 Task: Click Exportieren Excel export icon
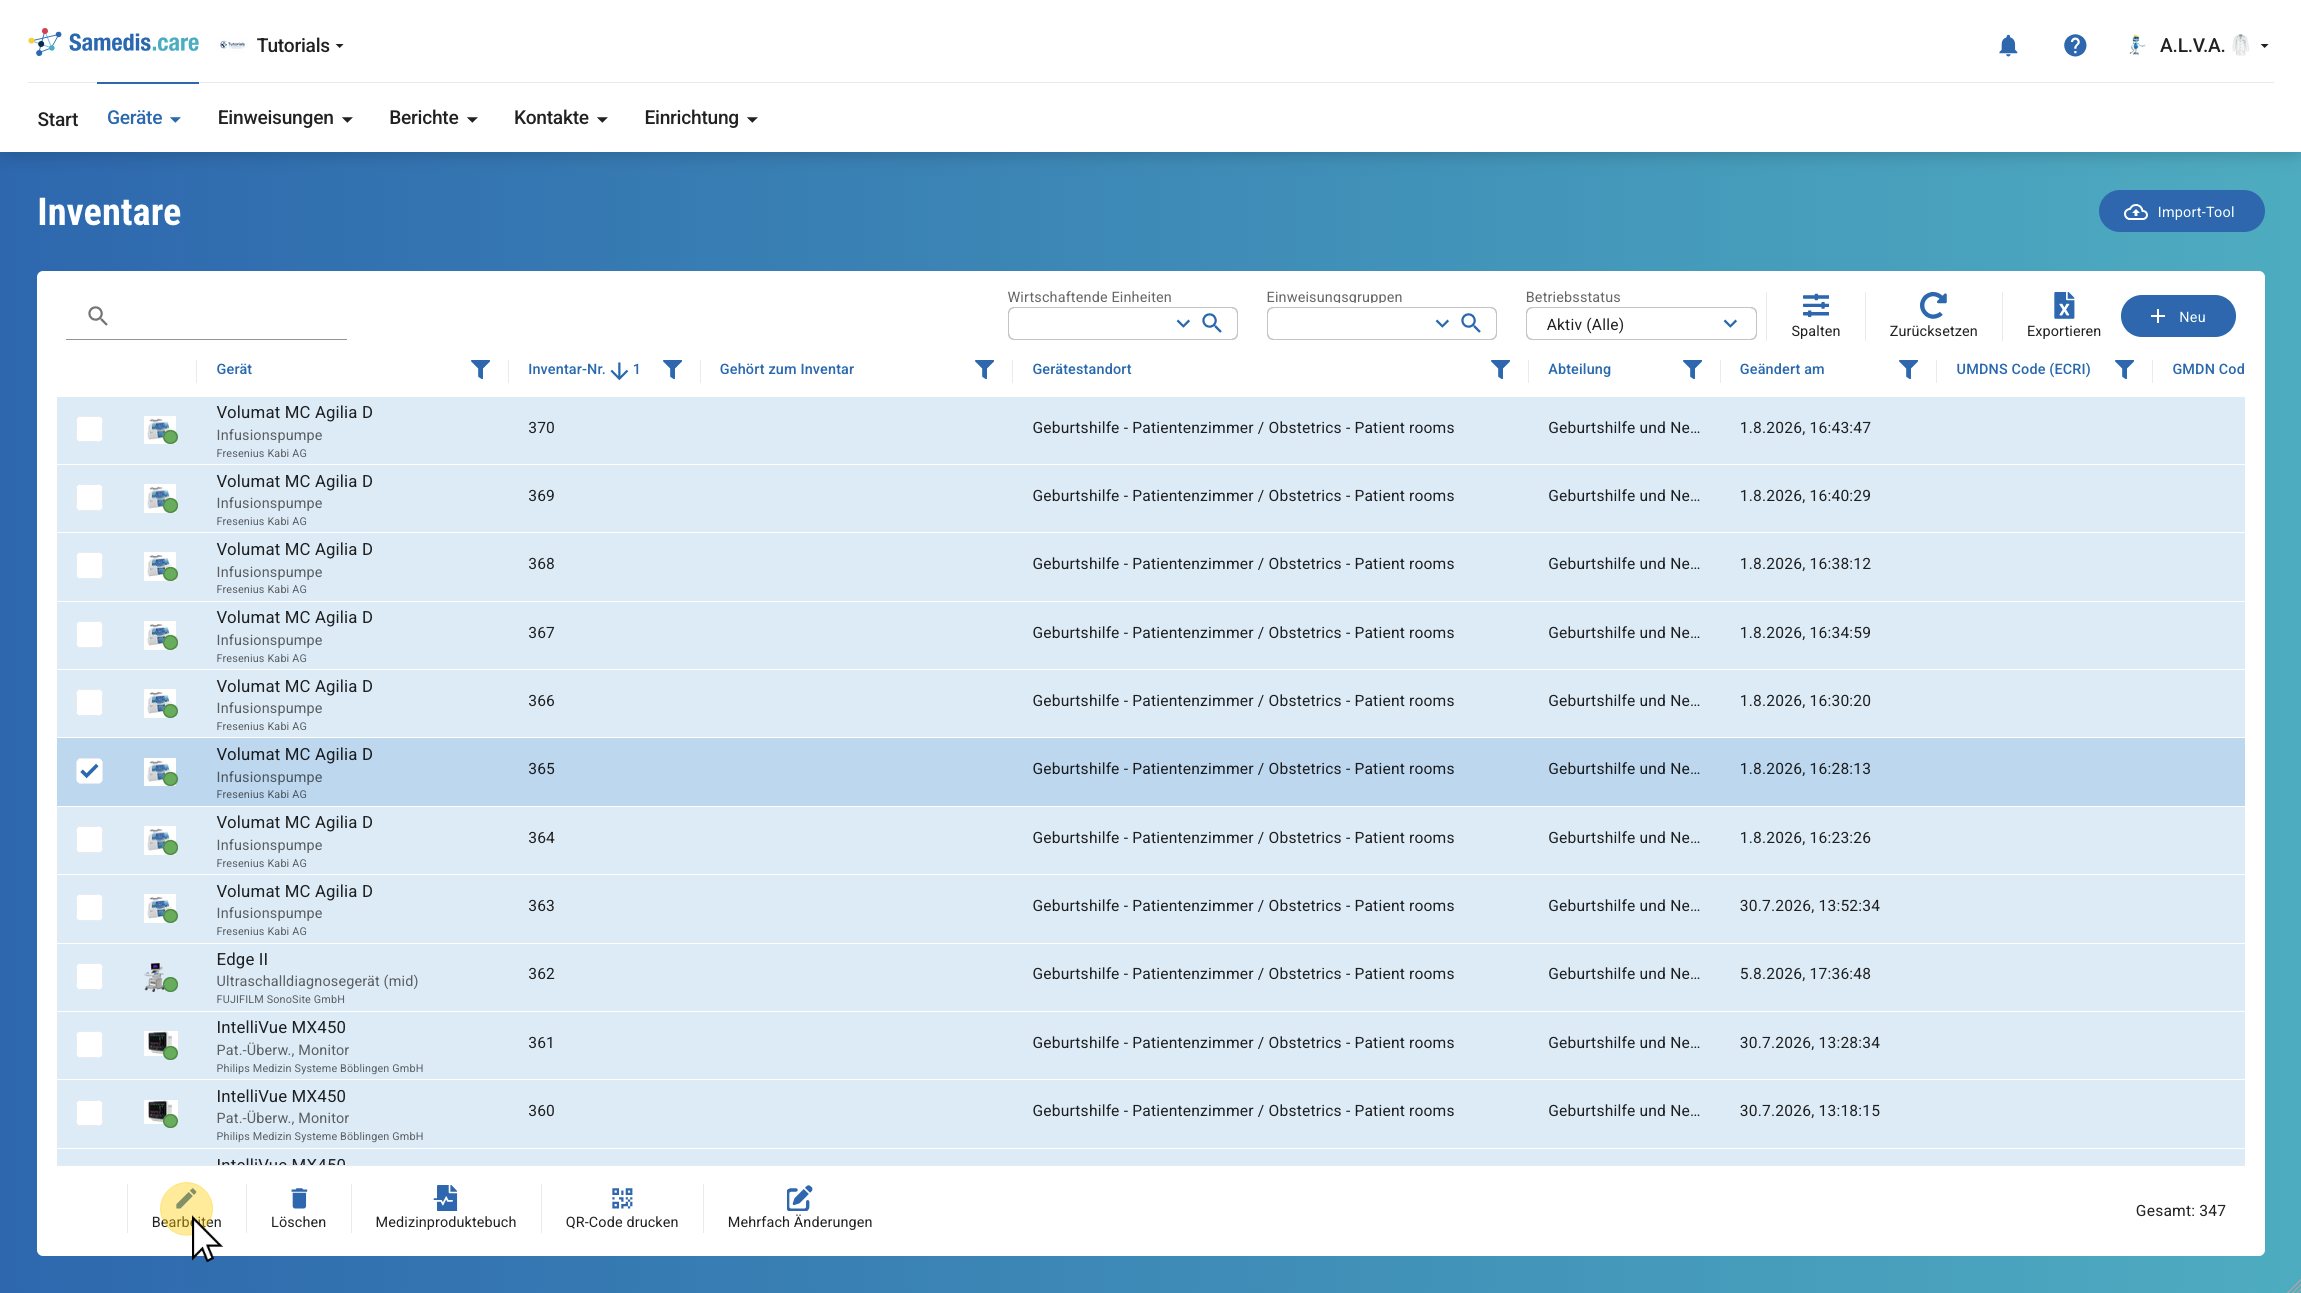[x=2064, y=305]
